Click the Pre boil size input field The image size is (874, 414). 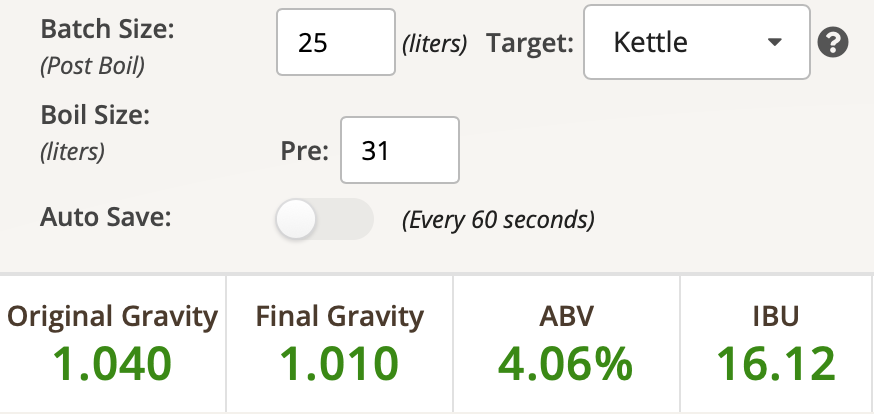tap(400, 150)
